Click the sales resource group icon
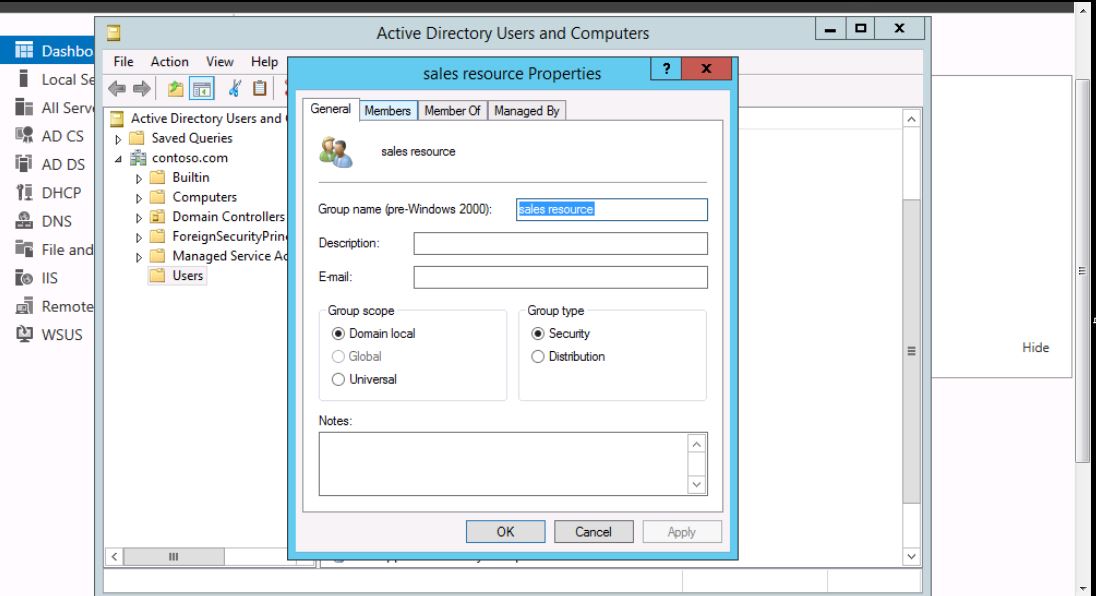The width and height of the screenshot is (1096, 596). [x=336, y=152]
